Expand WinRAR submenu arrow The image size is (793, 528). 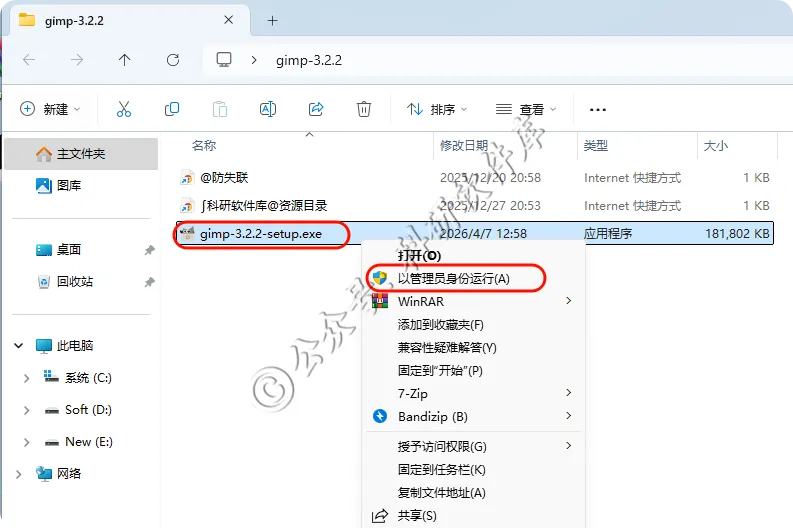coord(569,301)
